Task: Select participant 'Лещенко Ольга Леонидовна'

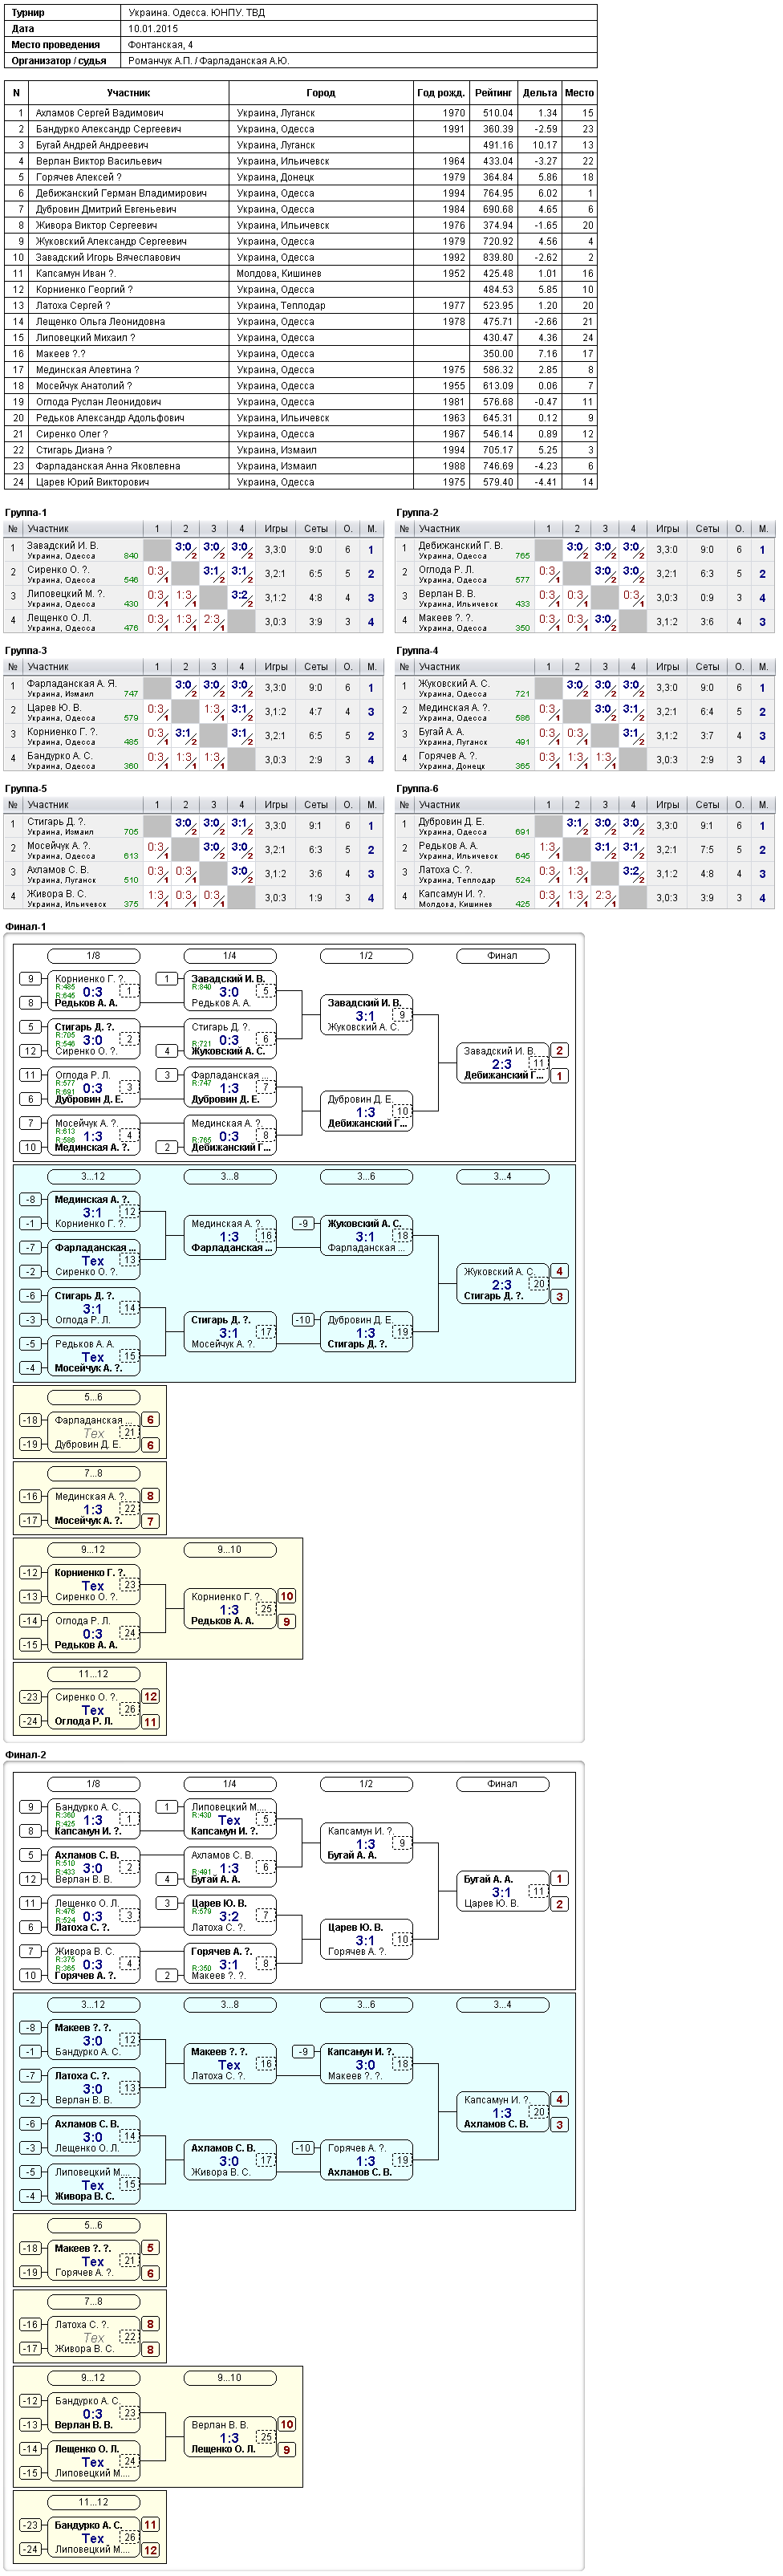Action: point(102,321)
